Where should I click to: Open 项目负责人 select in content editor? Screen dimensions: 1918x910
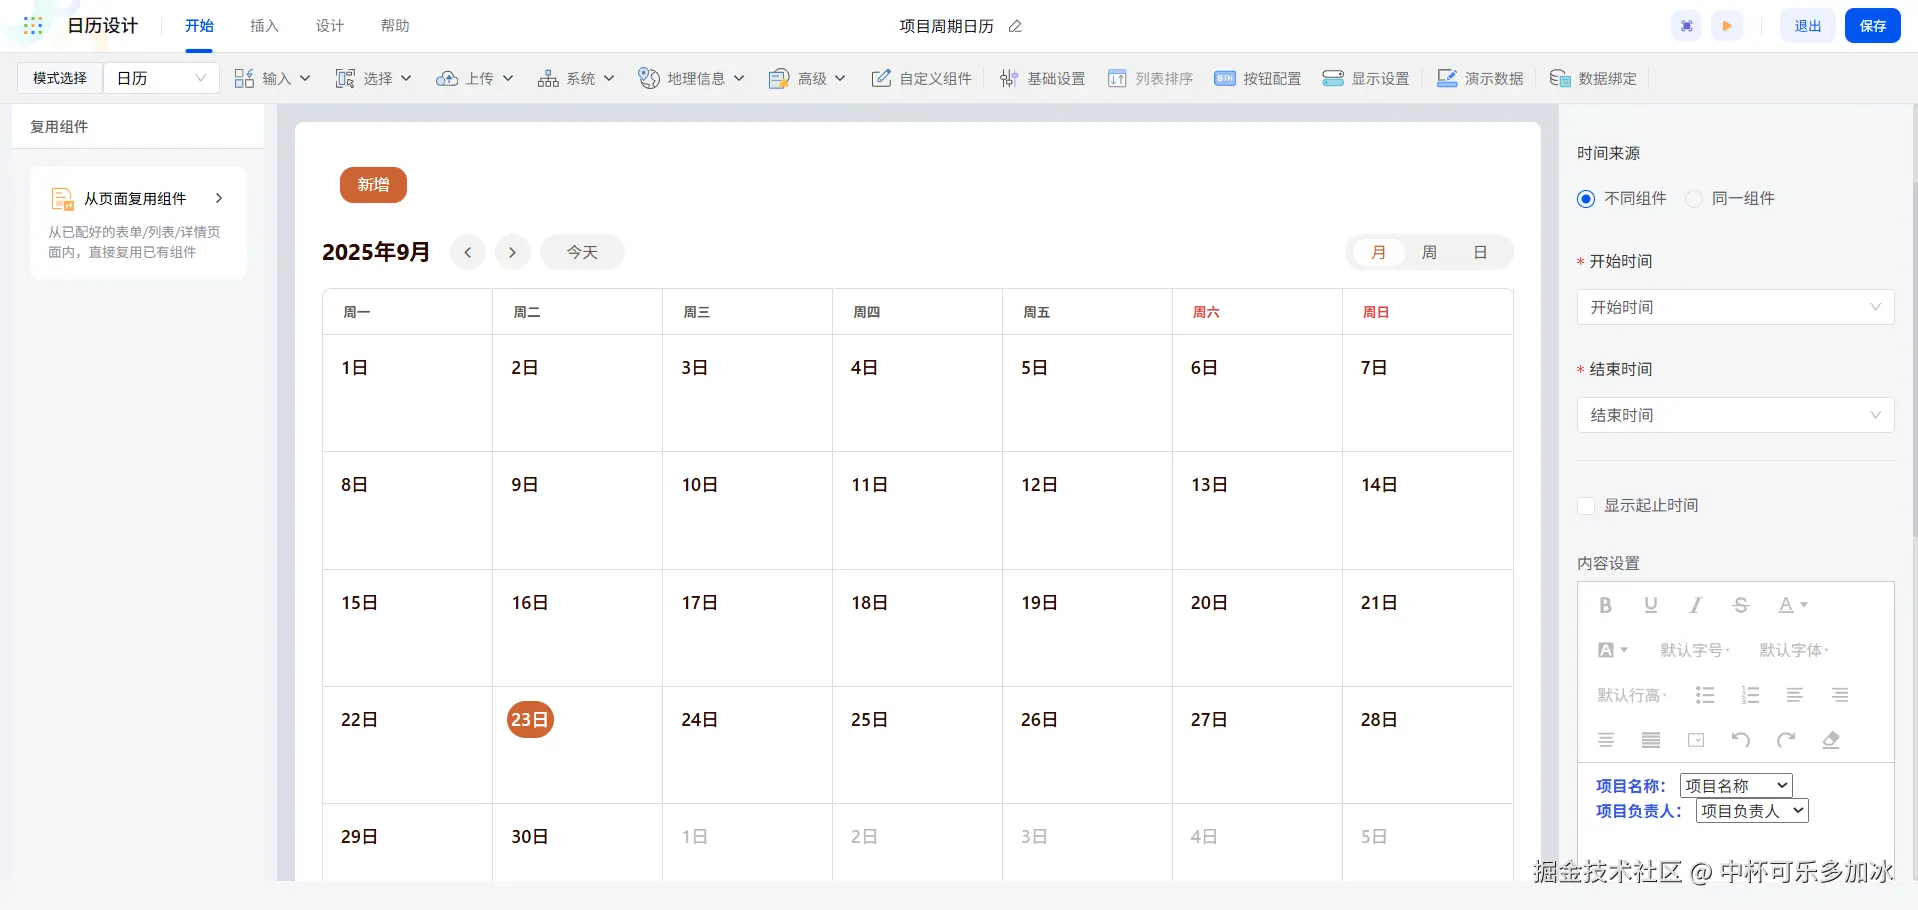(1752, 811)
